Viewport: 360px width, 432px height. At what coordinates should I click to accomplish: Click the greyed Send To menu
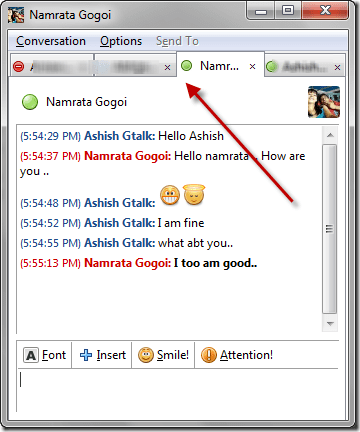tap(177, 41)
